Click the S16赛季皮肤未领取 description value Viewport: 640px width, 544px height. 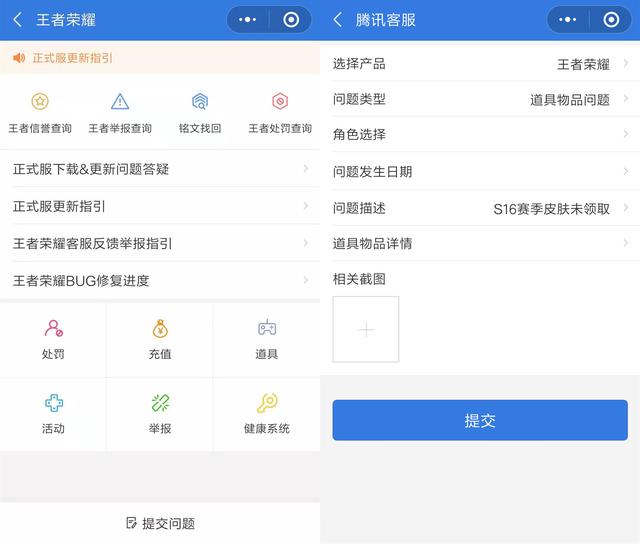pos(551,209)
